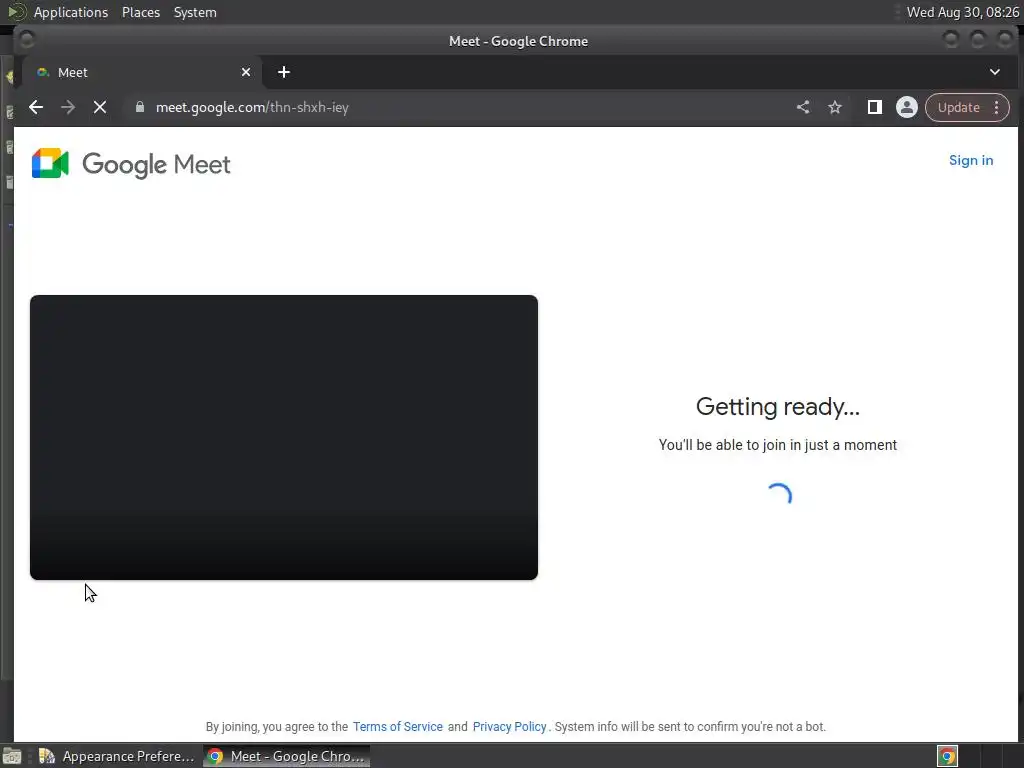
Task: Open the Terms of Service link
Action: [398, 726]
